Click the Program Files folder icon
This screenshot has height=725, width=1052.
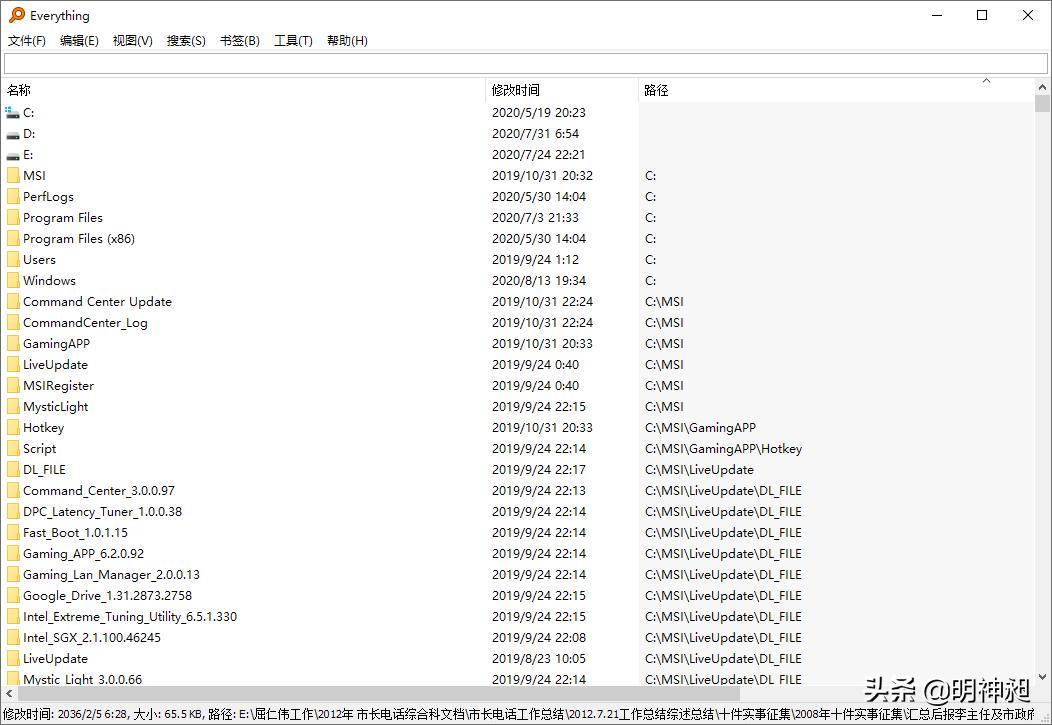point(13,218)
